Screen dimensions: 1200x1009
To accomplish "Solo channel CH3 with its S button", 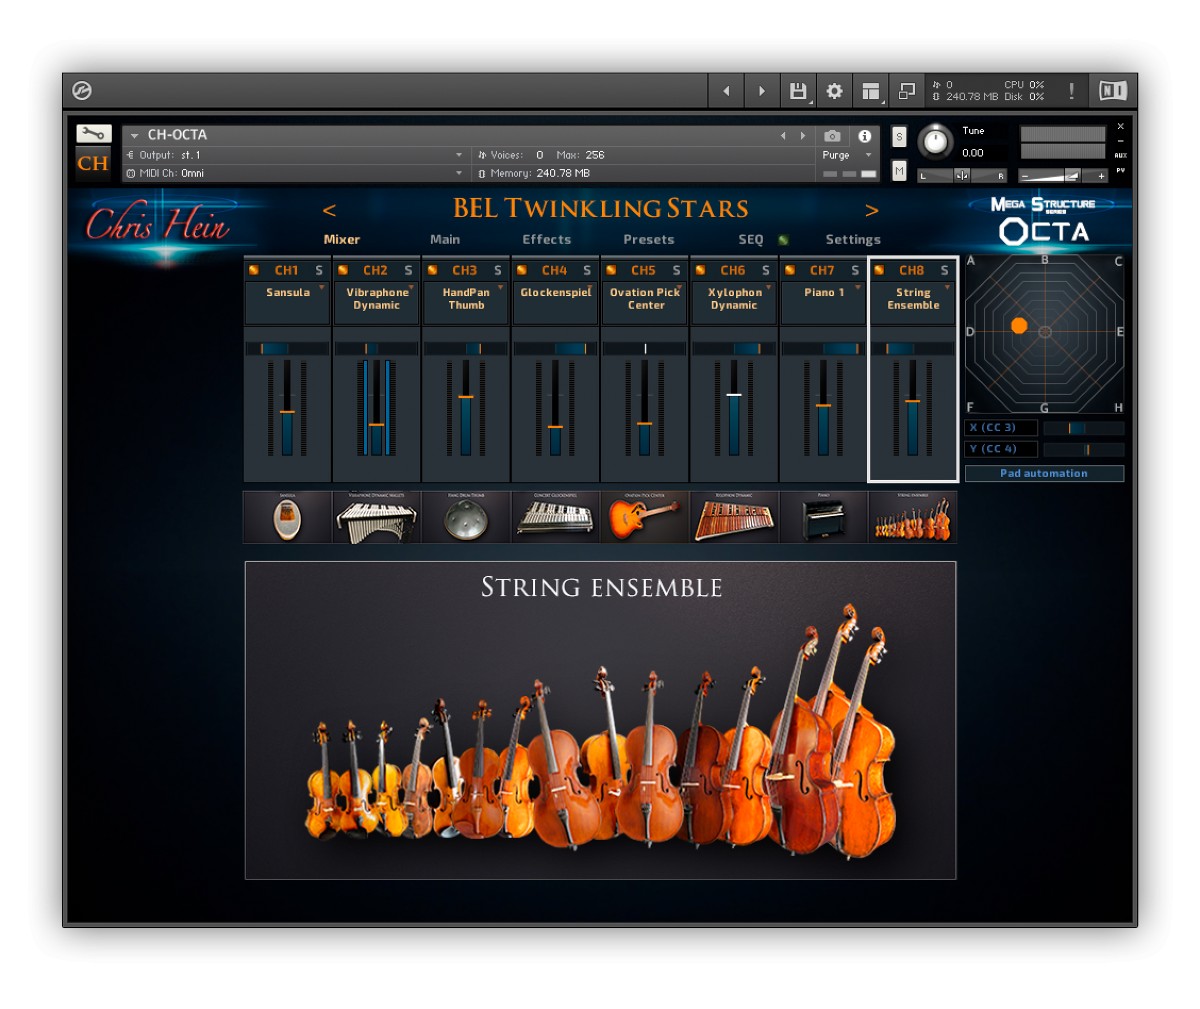I will (x=497, y=270).
